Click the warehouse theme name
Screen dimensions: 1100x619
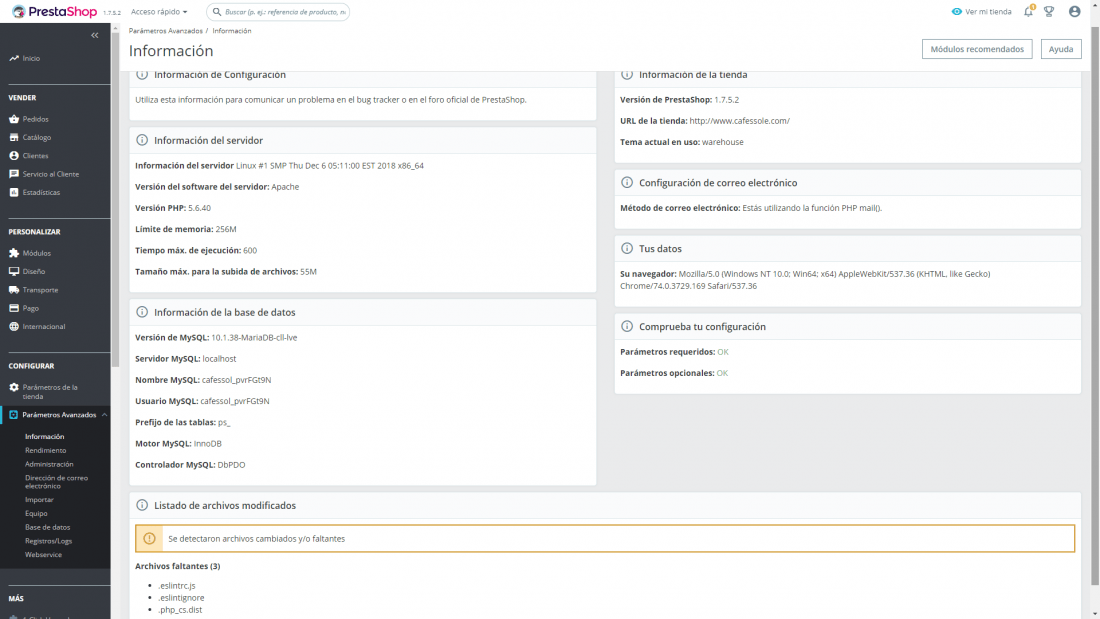pyautogui.click(x=723, y=142)
